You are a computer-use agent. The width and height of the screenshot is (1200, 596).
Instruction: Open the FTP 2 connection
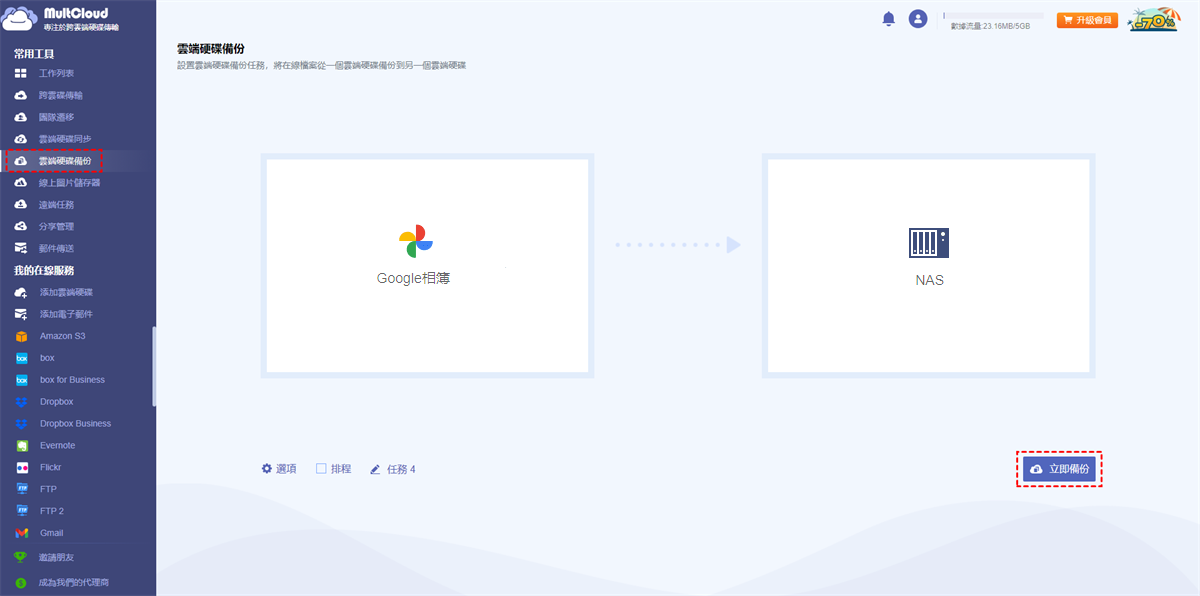click(x=40, y=511)
